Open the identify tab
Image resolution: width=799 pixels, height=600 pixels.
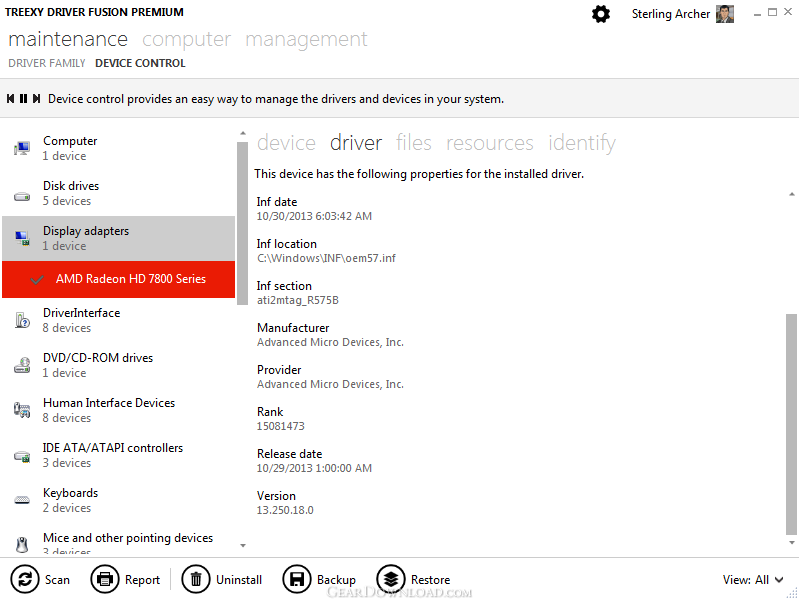point(582,143)
